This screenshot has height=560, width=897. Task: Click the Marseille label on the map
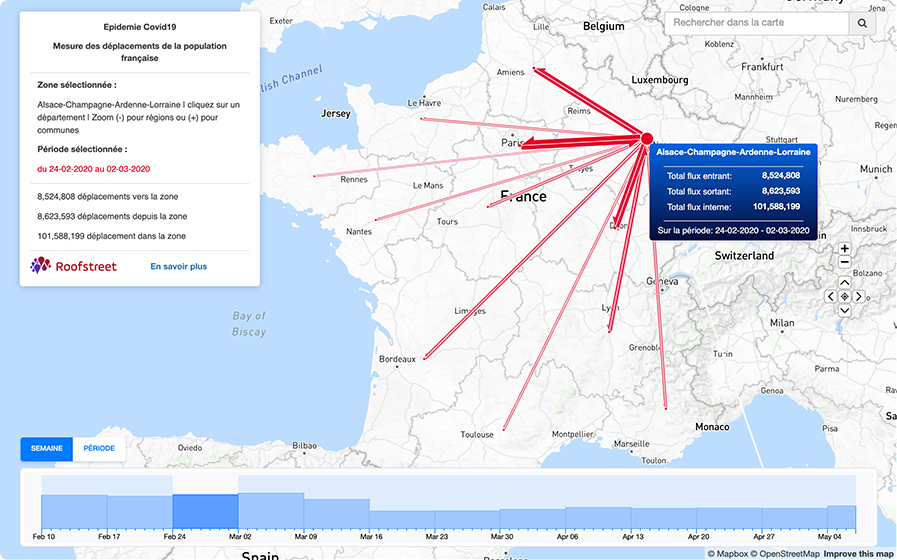tap(632, 444)
